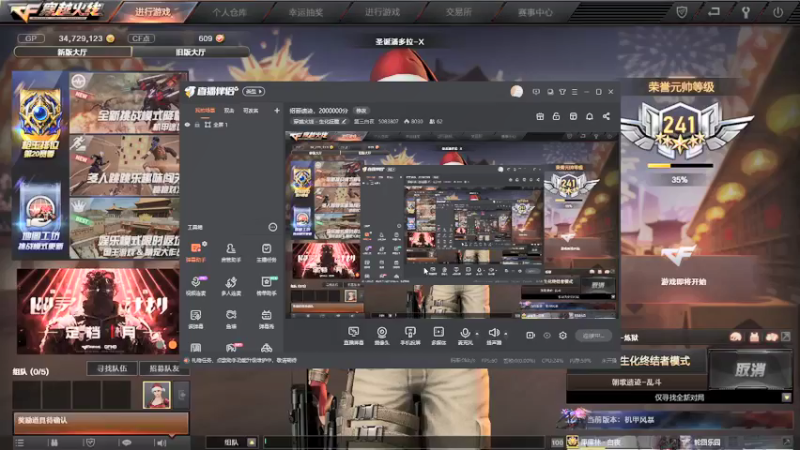Open the hamburger menu in 直播伴侣 title bar
This screenshot has height=450, width=800.
pyautogui.click(x=574, y=92)
